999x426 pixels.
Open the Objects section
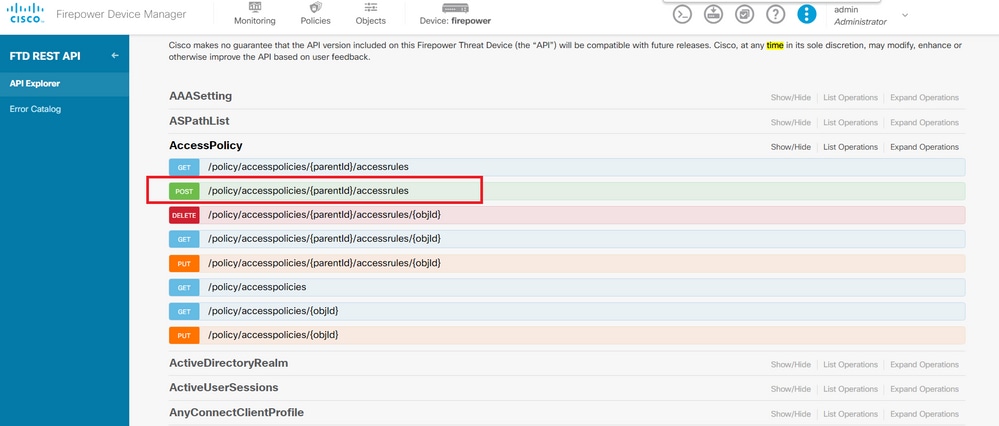370,14
